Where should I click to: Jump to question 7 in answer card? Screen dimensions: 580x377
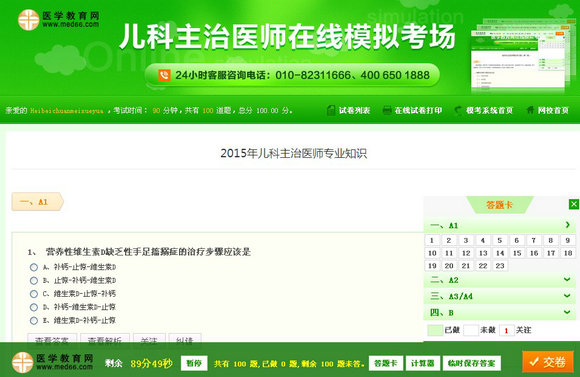point(534,240)
